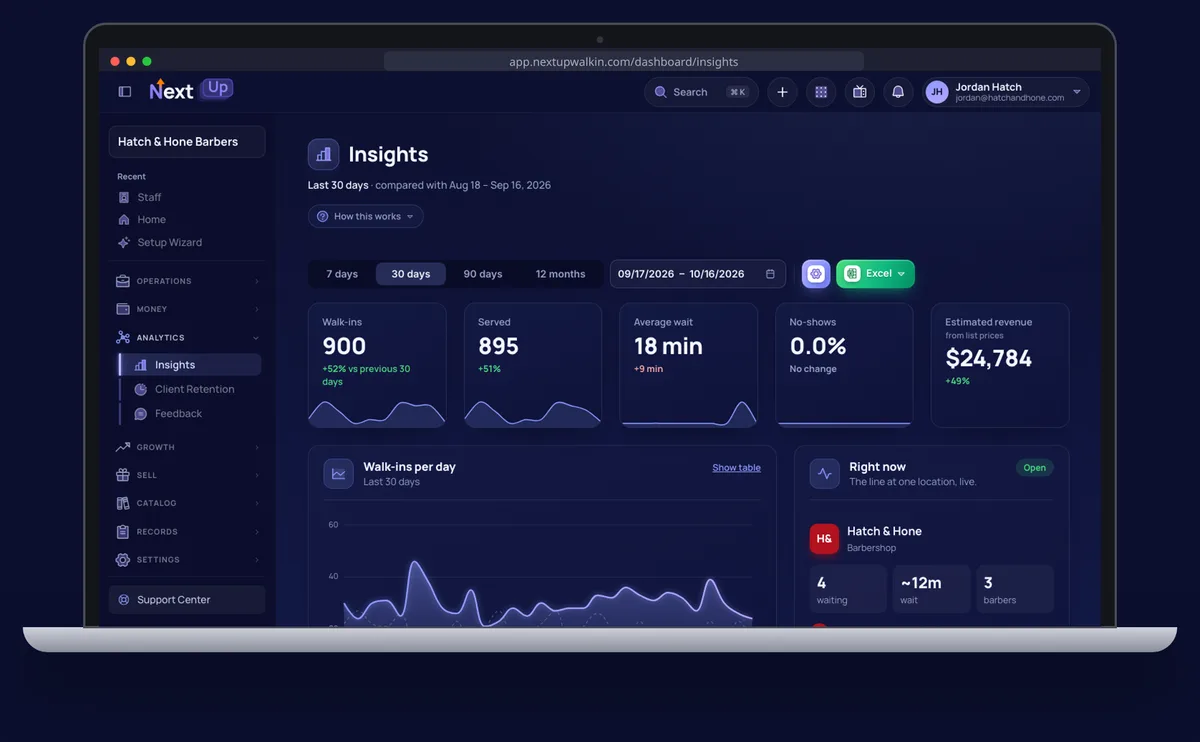
Task: Click the Client Retention pie icon
Action: click(x=141, y=389)
